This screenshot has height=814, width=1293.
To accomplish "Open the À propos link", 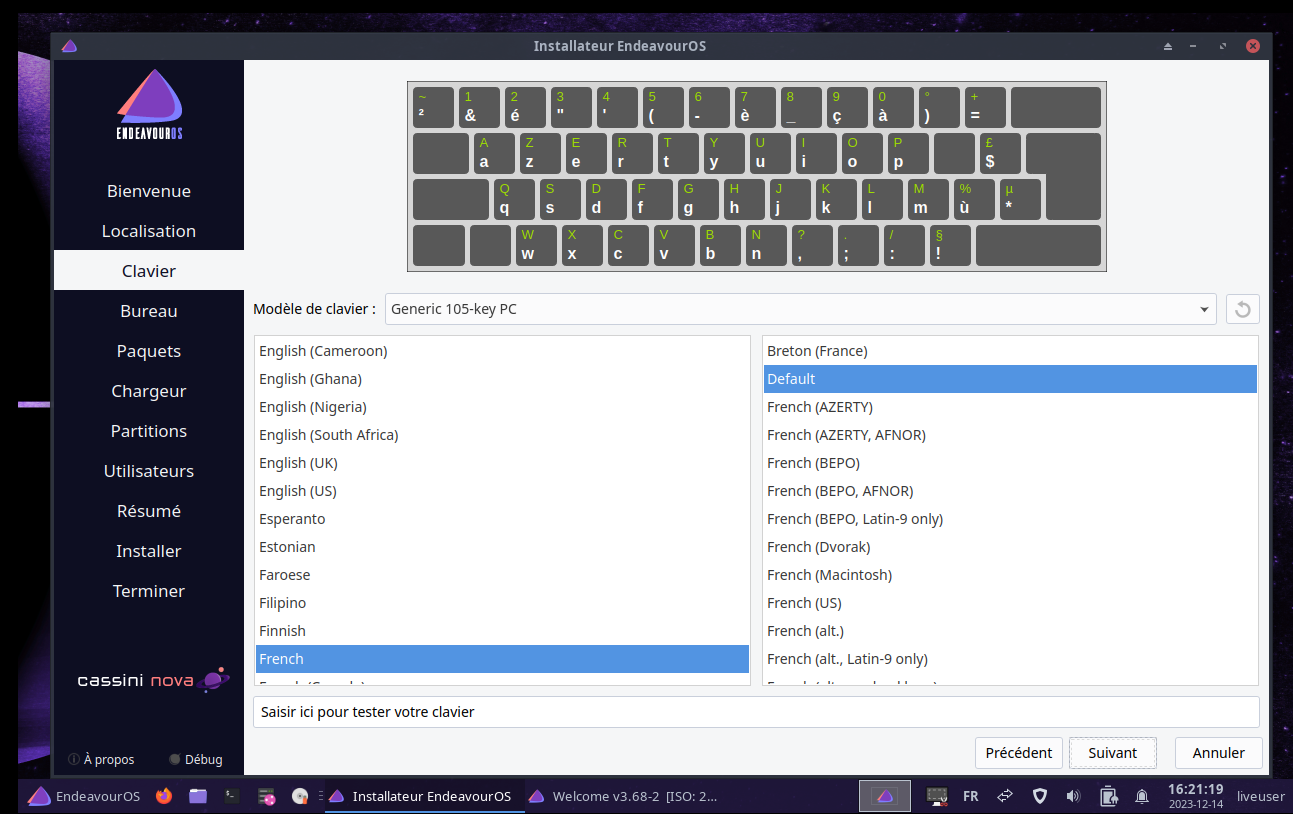I will tap(101, 759).
